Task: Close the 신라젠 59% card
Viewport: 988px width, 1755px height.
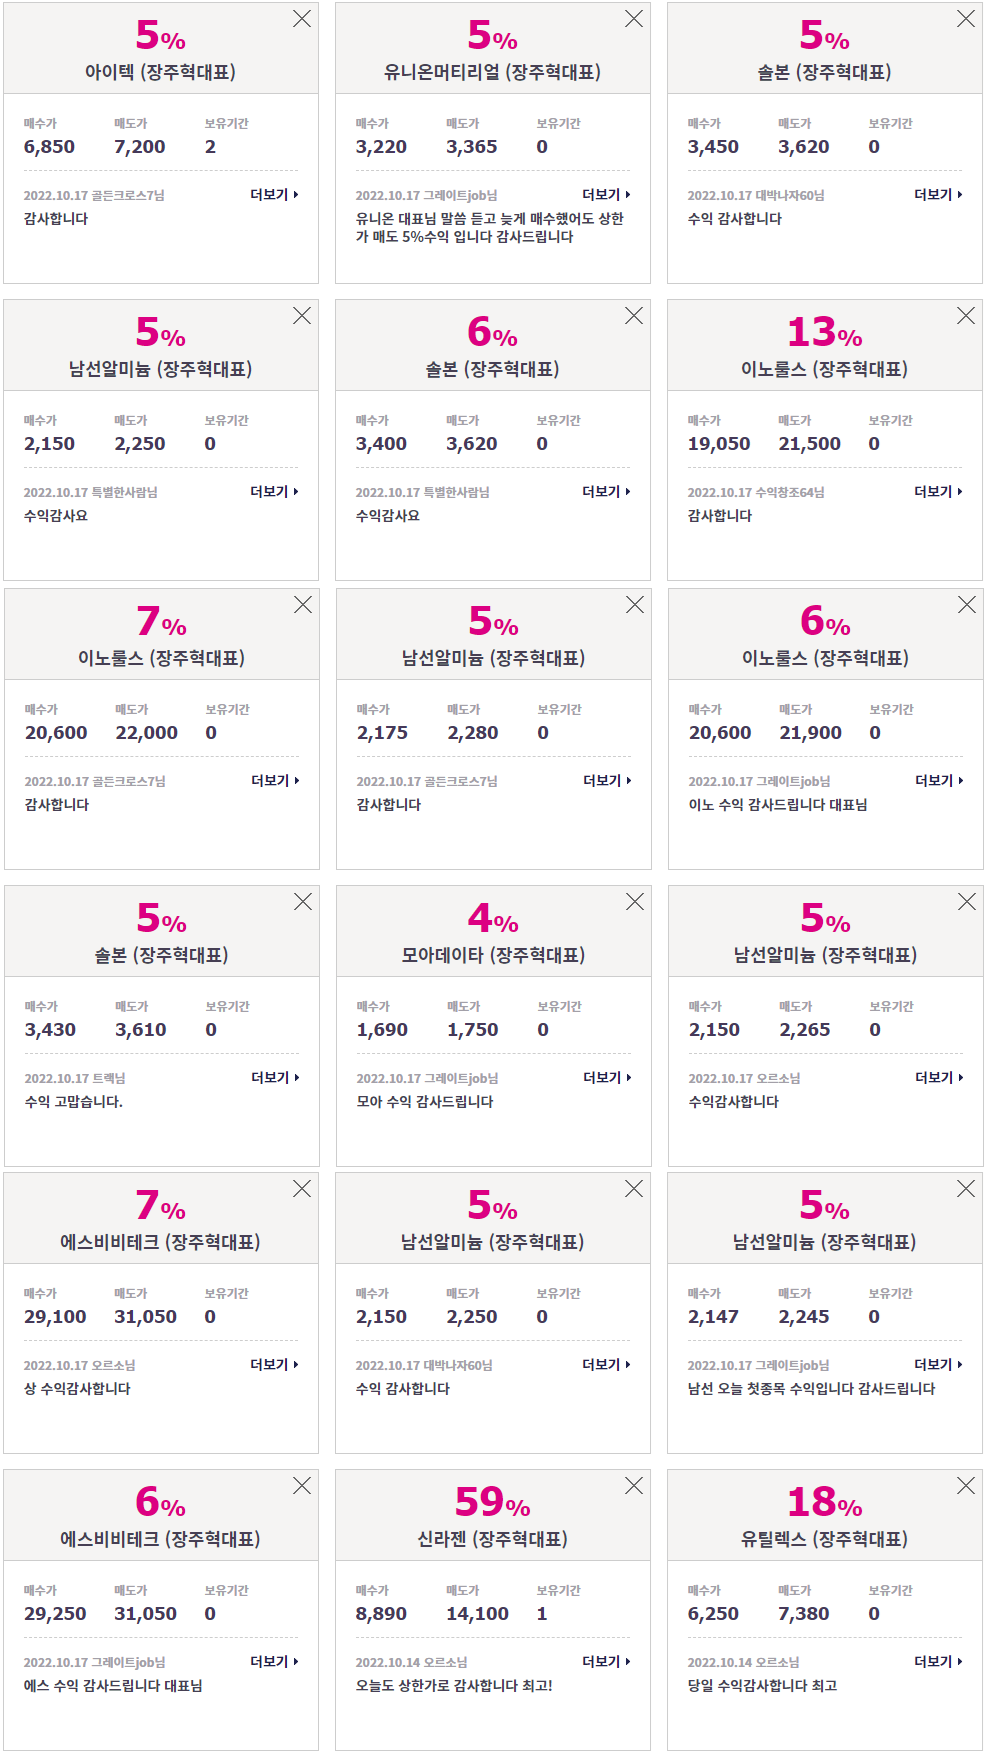Action: pos(634,1486)
